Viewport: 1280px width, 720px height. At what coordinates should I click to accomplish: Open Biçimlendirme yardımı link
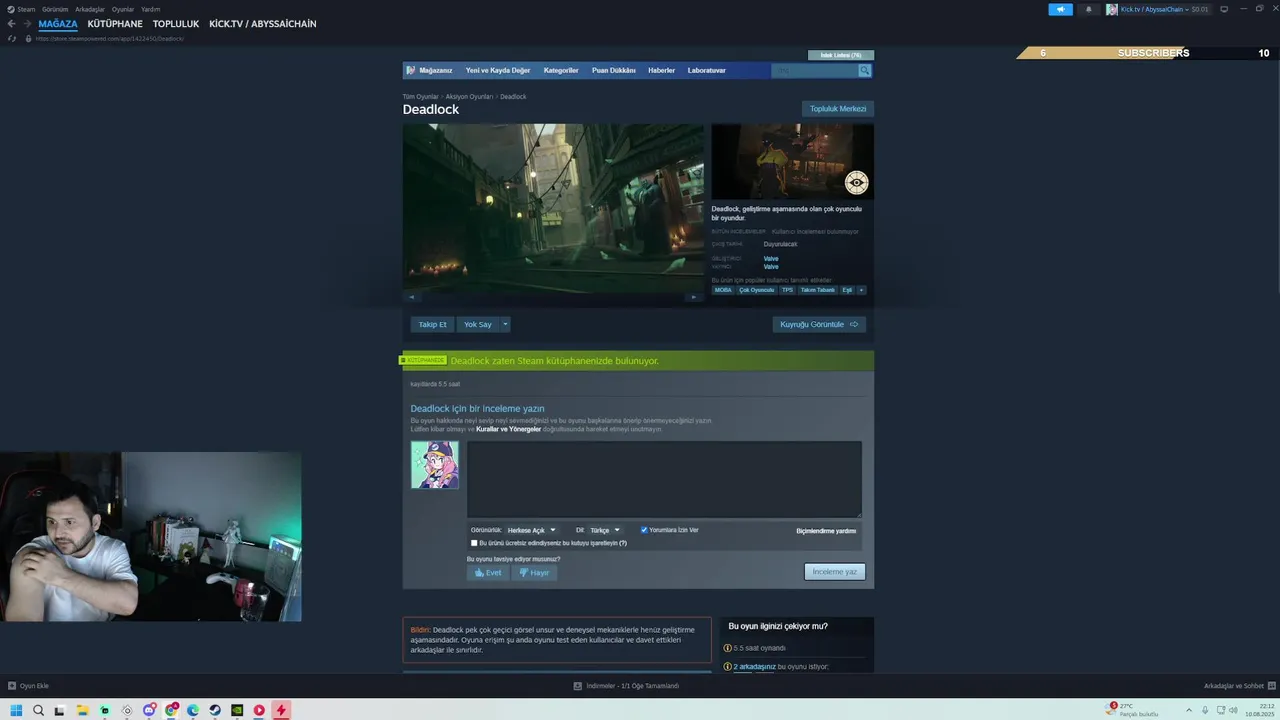826,531
